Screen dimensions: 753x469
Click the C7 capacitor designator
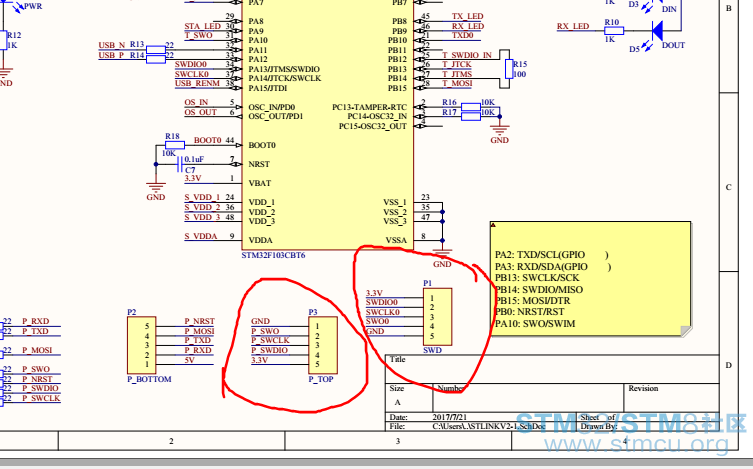tap(190, 170)
